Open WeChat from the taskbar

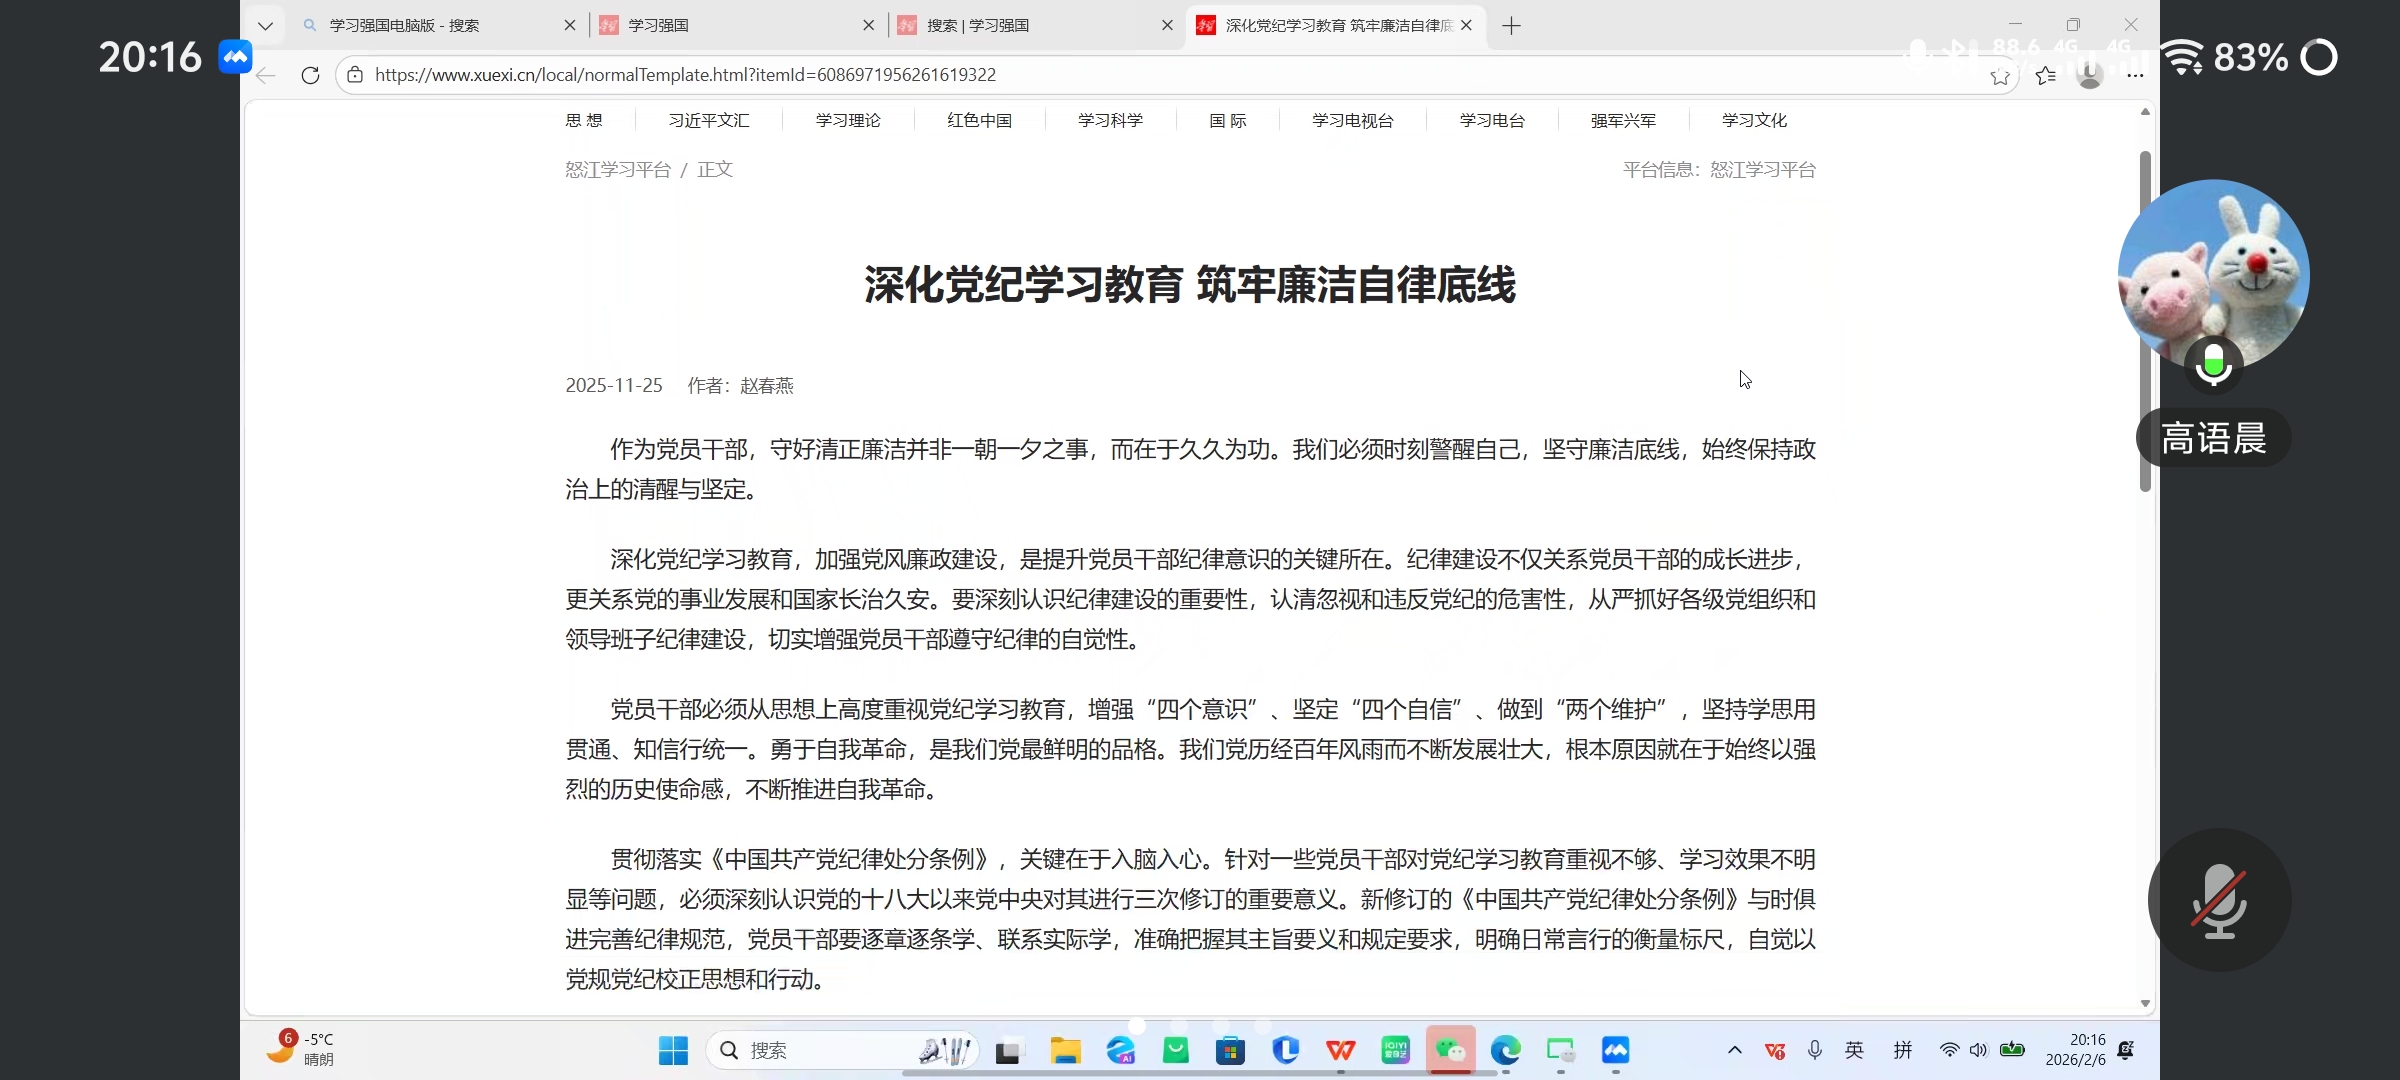[1450, 1050]
